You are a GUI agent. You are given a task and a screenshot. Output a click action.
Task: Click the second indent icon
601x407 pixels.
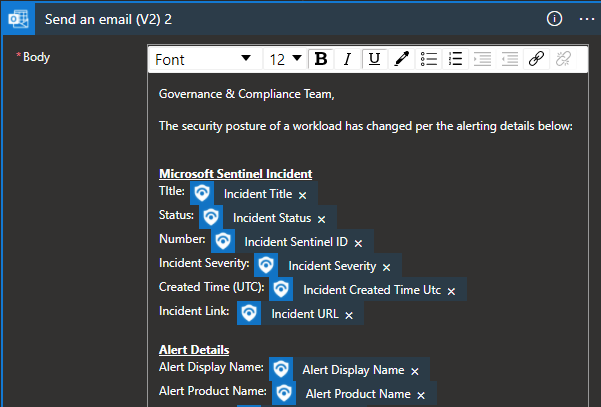click(x=509, y=59)
